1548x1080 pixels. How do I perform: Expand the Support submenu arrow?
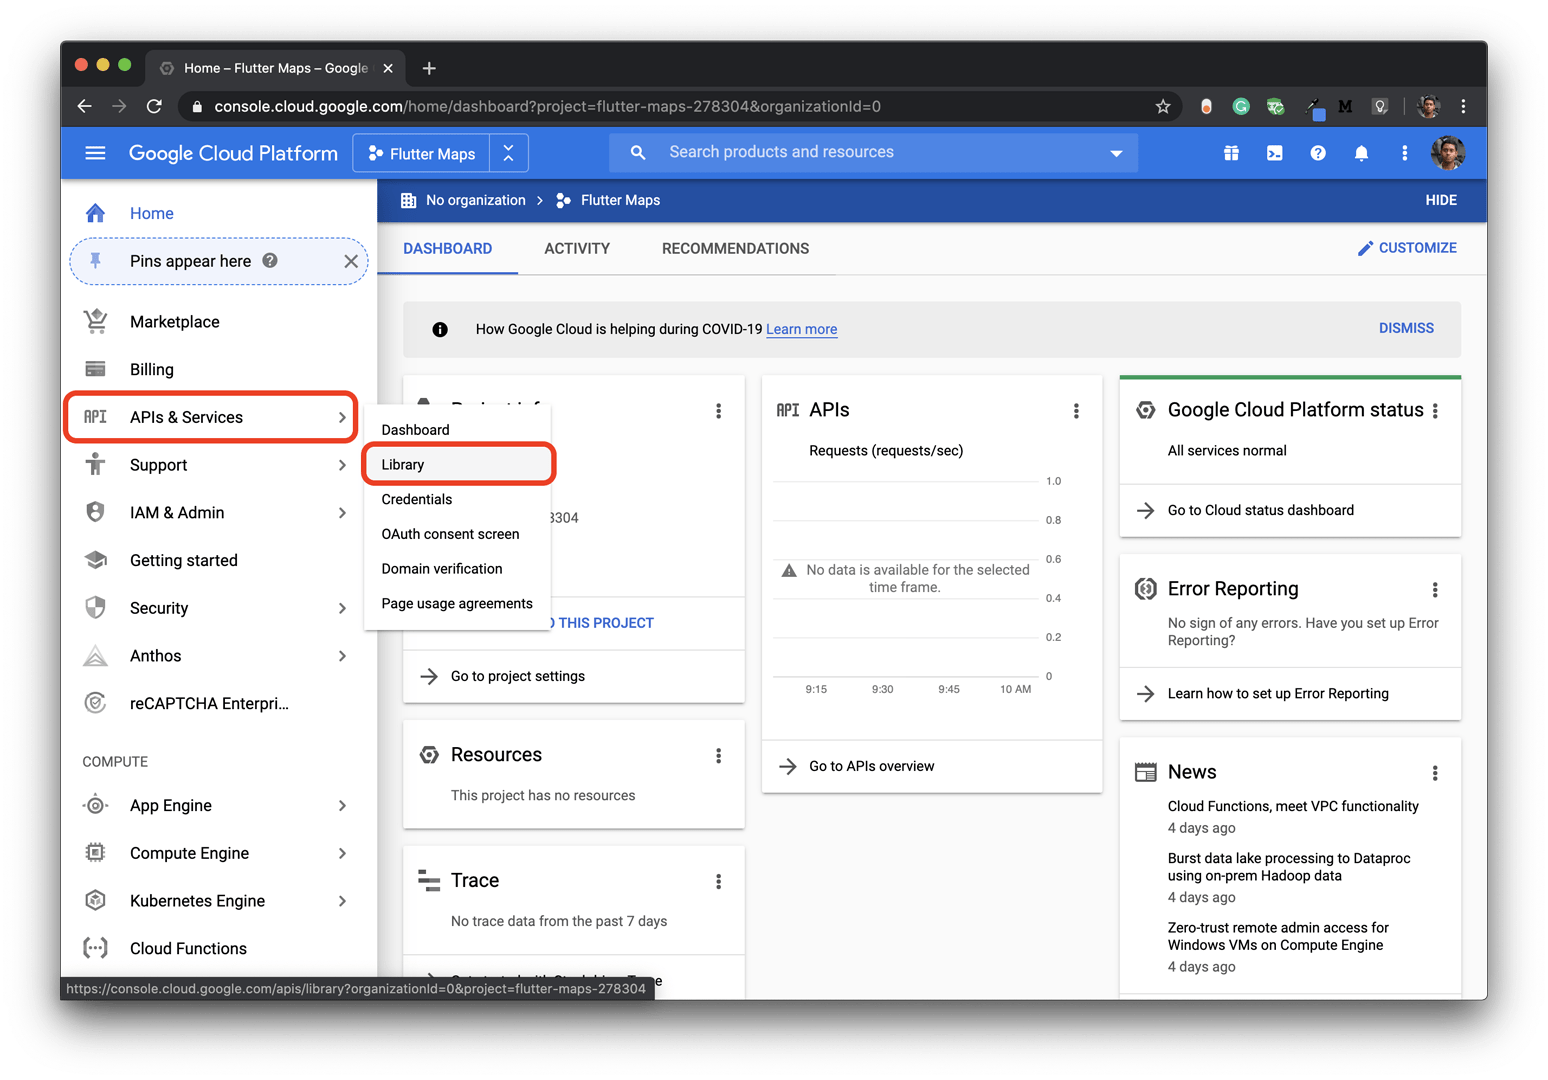(341, 465)
